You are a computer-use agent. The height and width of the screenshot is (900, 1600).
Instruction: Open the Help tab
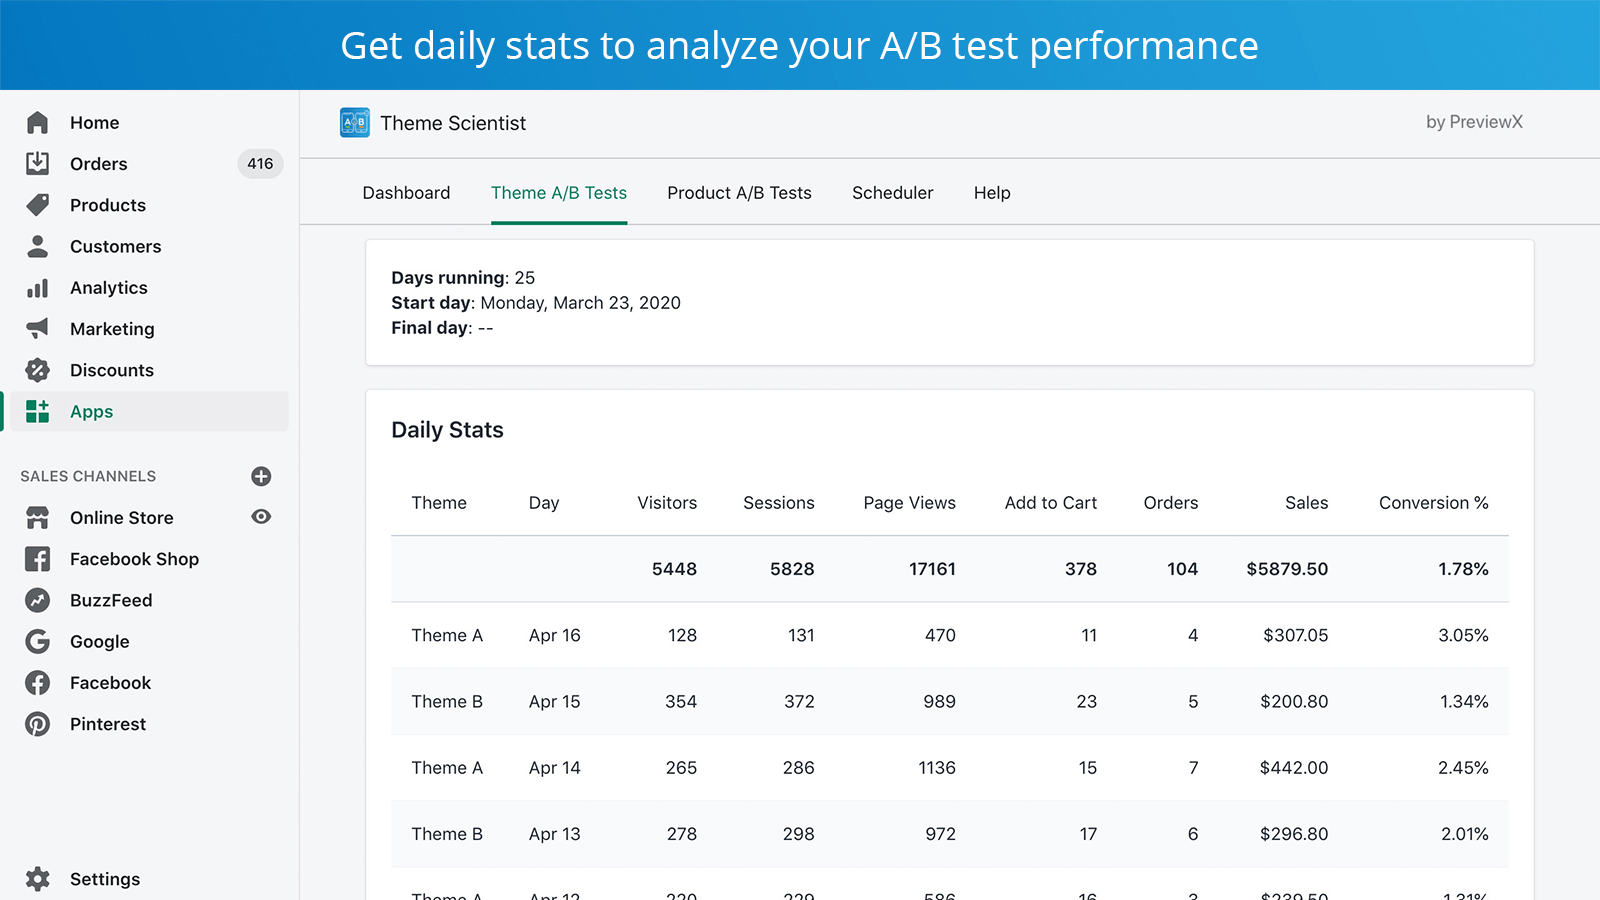(992, 193)
